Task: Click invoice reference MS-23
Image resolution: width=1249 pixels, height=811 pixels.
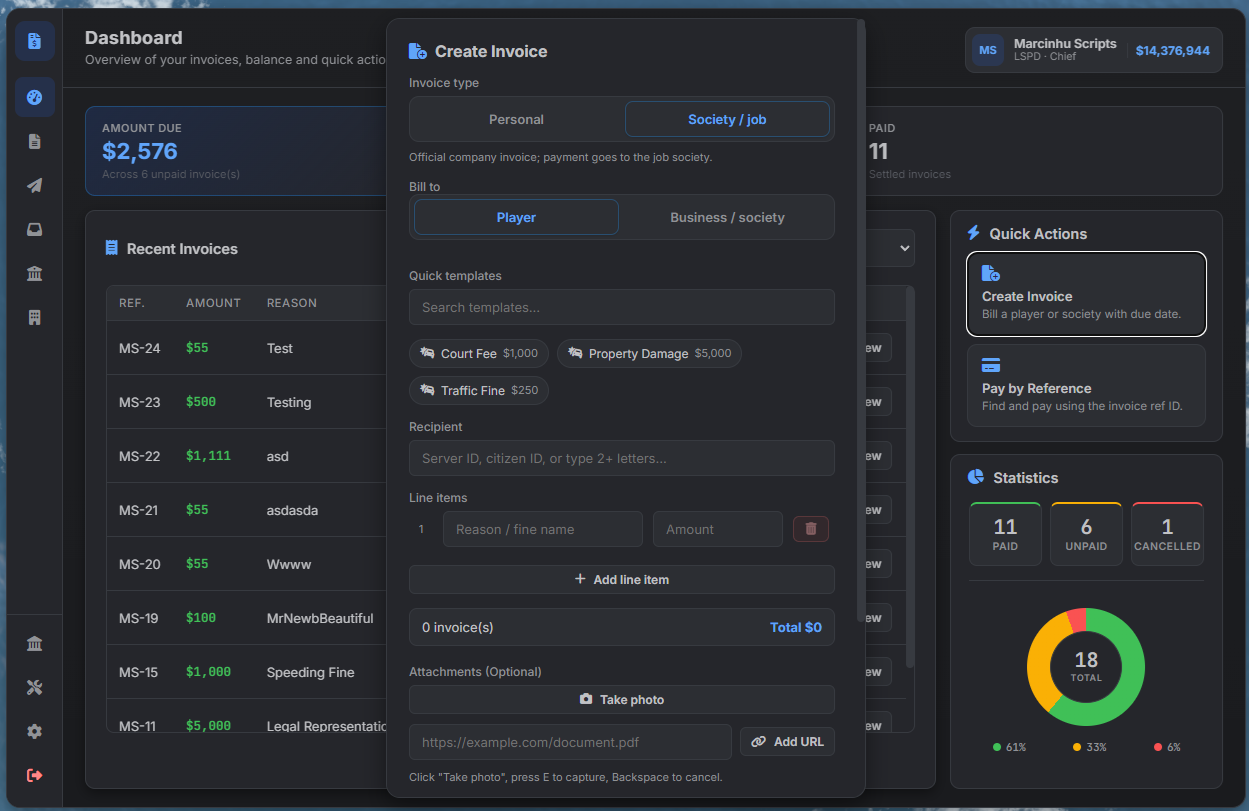Action: 140,402
